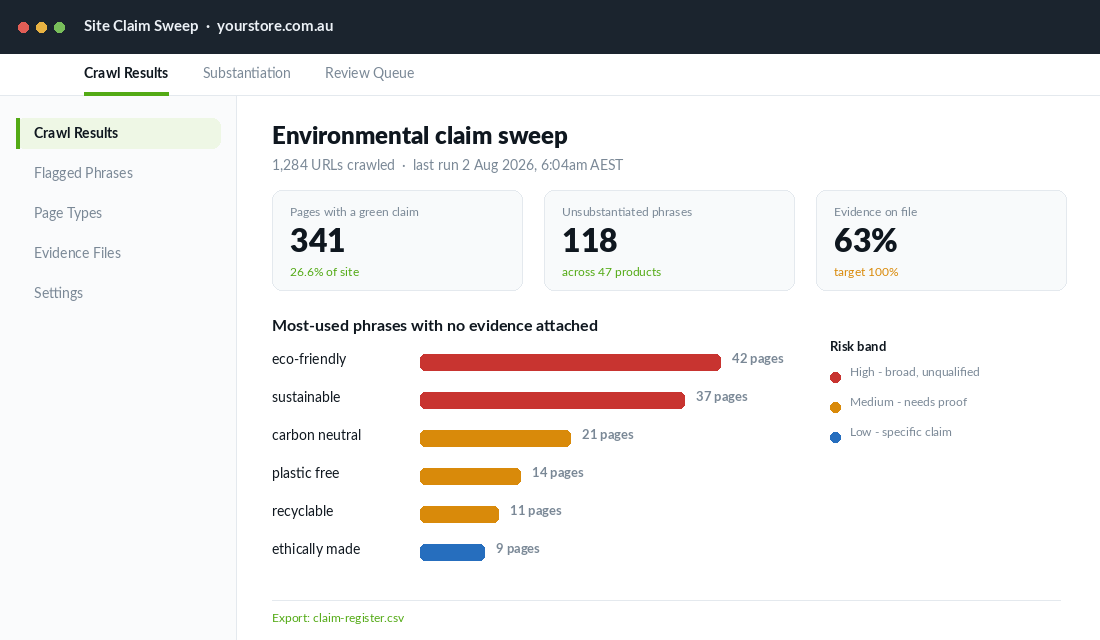
Task: Go to Page Types section
Action: pos(68,213)
